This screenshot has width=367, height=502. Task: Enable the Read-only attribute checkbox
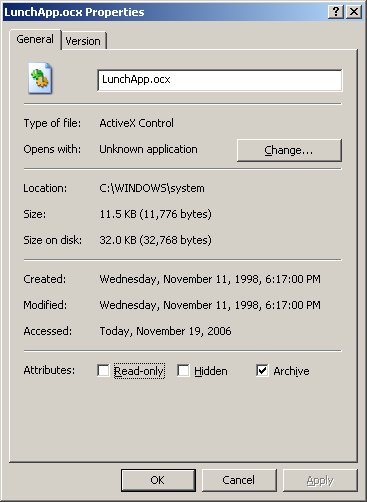click(x=103, y=370)
